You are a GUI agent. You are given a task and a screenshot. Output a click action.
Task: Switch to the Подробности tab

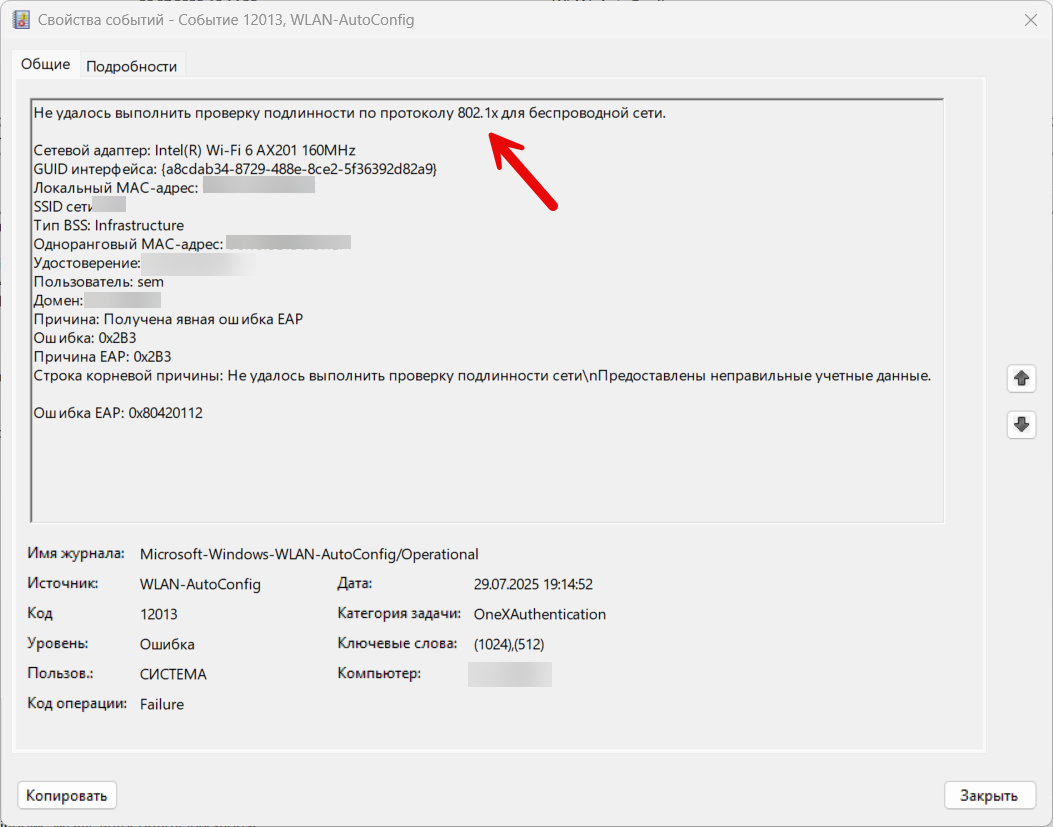coord(131,66)
